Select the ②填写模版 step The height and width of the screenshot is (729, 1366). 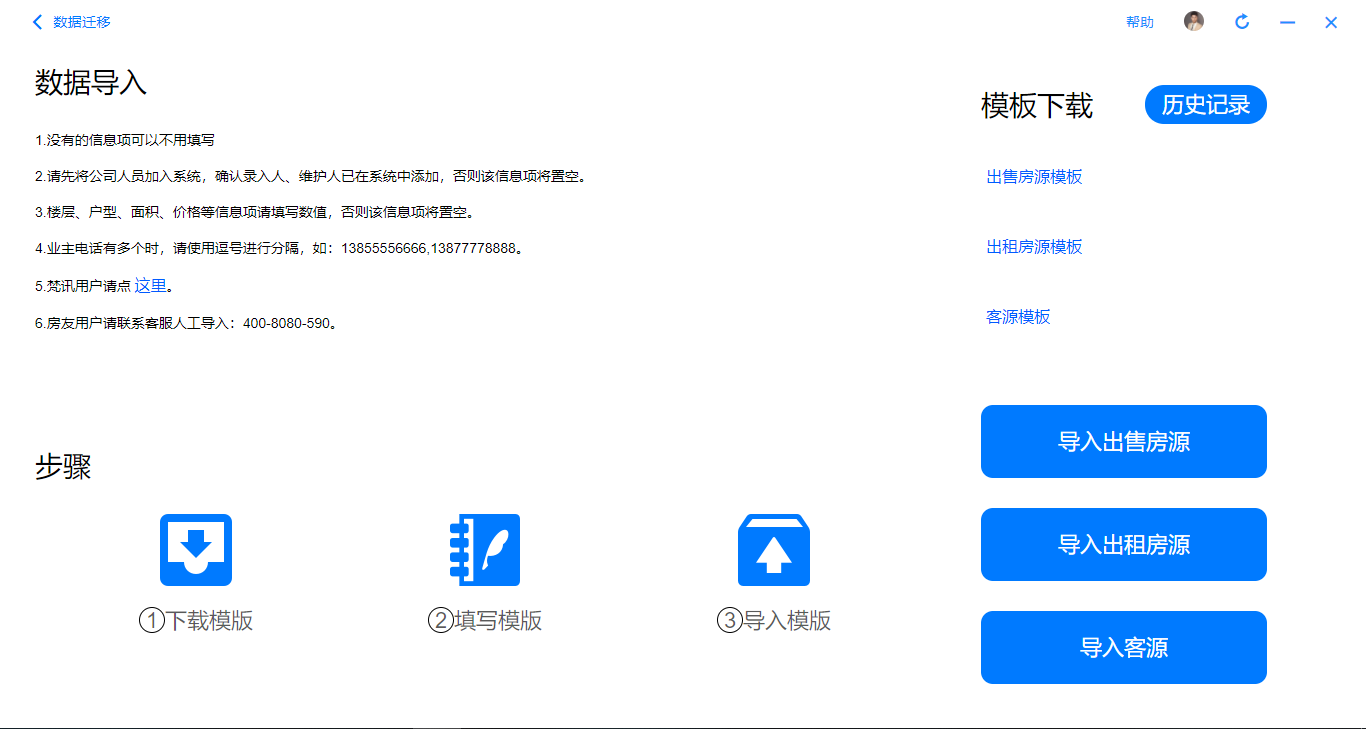click(x=485, y=620)
